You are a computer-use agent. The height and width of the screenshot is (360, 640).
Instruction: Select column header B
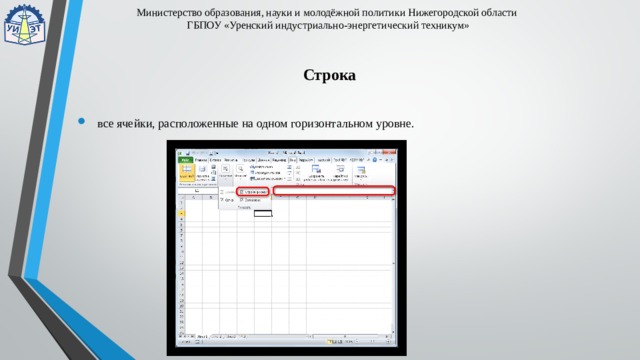pyautogui.click(x=211, y=198)
